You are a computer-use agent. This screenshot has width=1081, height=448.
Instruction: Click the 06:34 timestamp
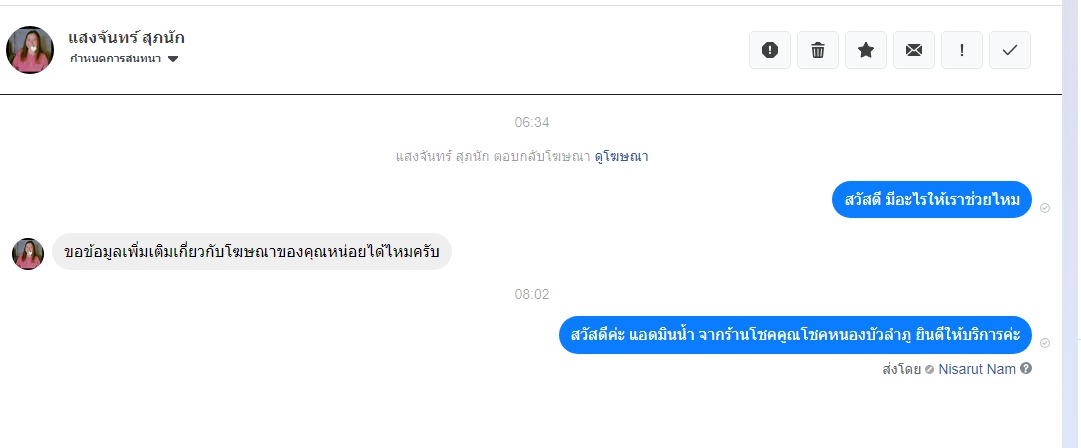coord(532,122)
